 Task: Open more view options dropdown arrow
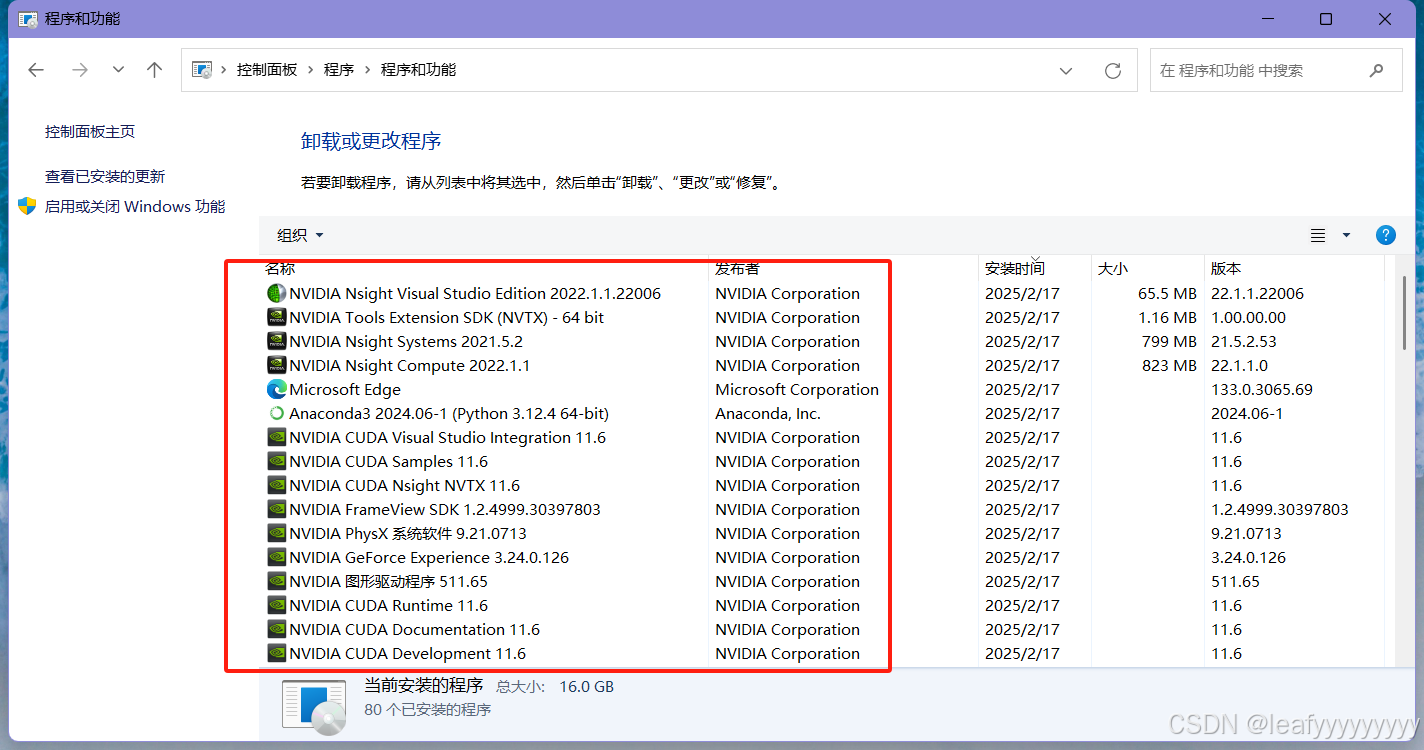1346,235
